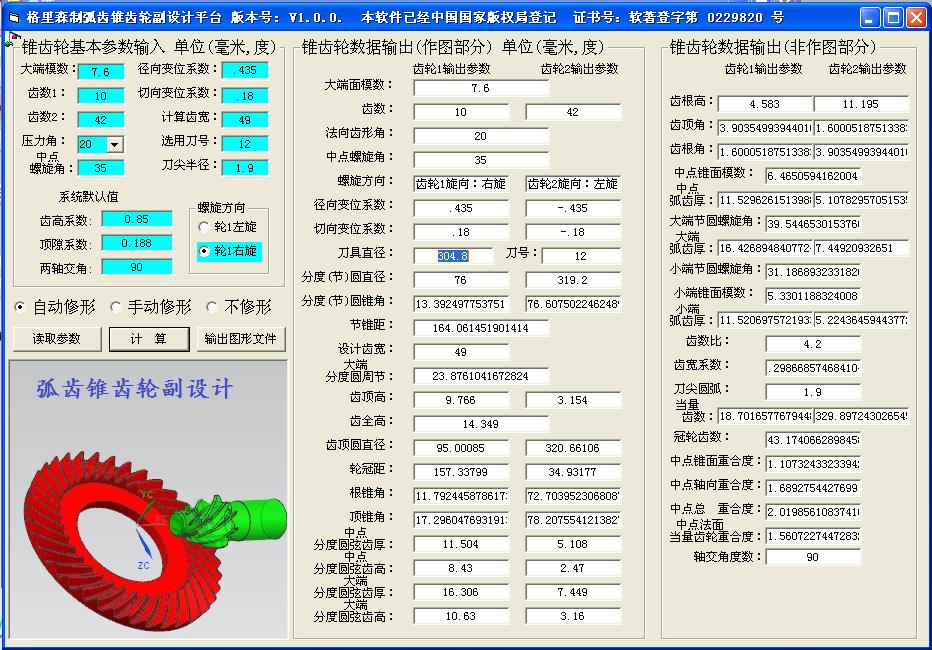Viewport: 932px width, 650px height.
Task: Click the 大端模数 input field
Action: point(100,71)
